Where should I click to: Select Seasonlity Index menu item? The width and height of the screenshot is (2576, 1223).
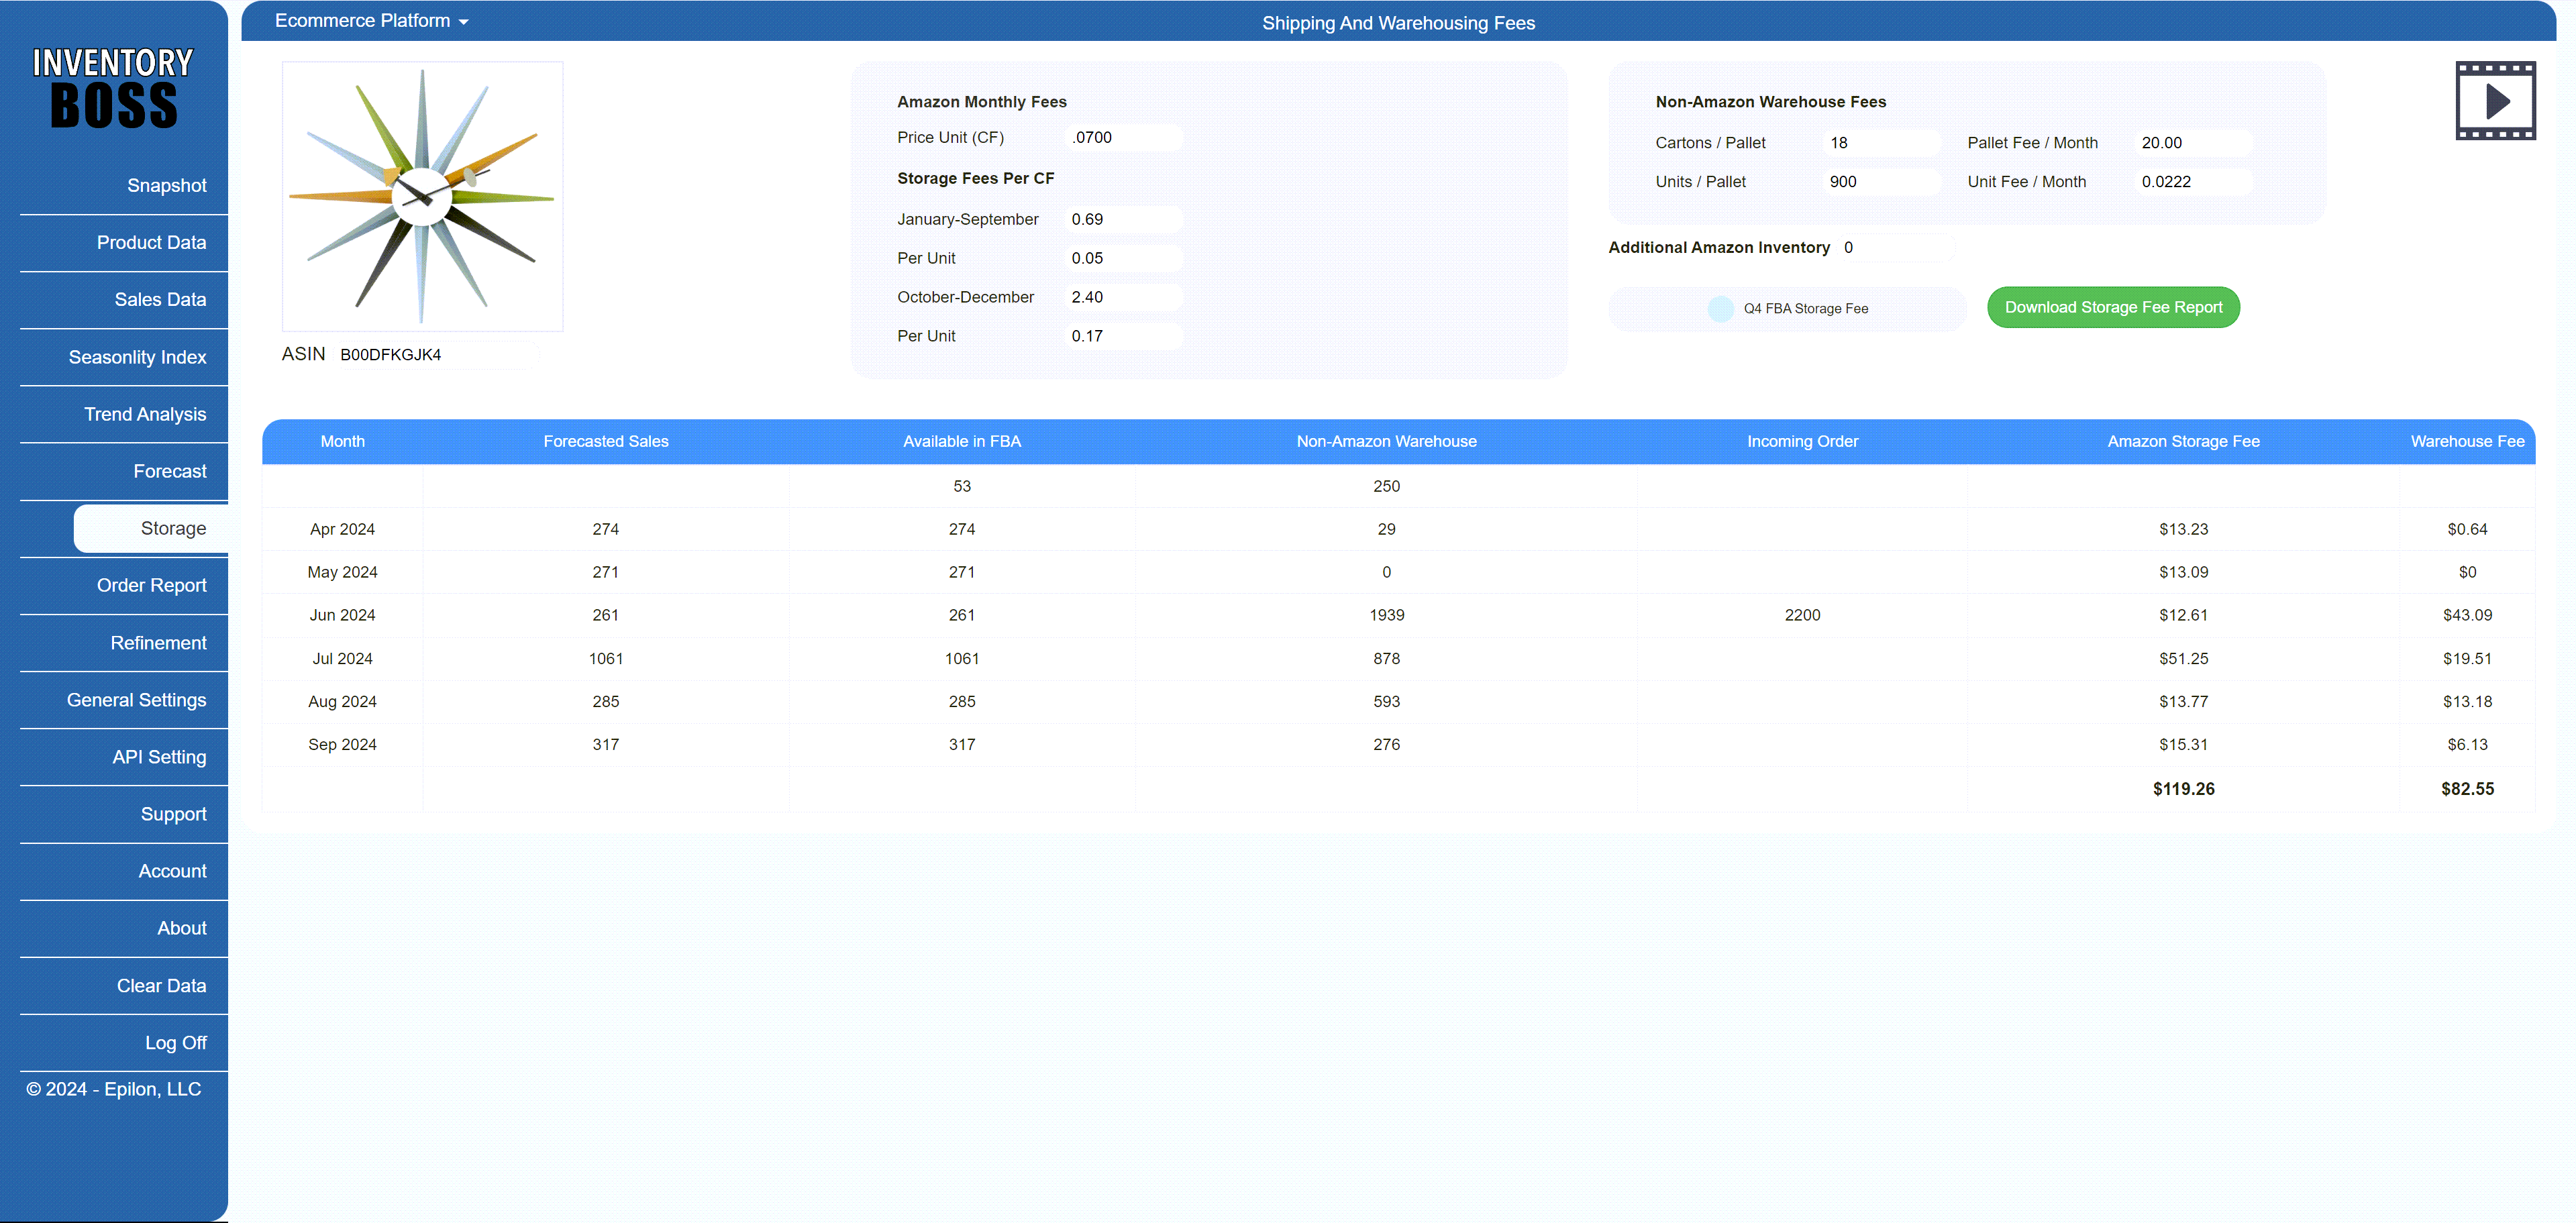pos(137,357)
